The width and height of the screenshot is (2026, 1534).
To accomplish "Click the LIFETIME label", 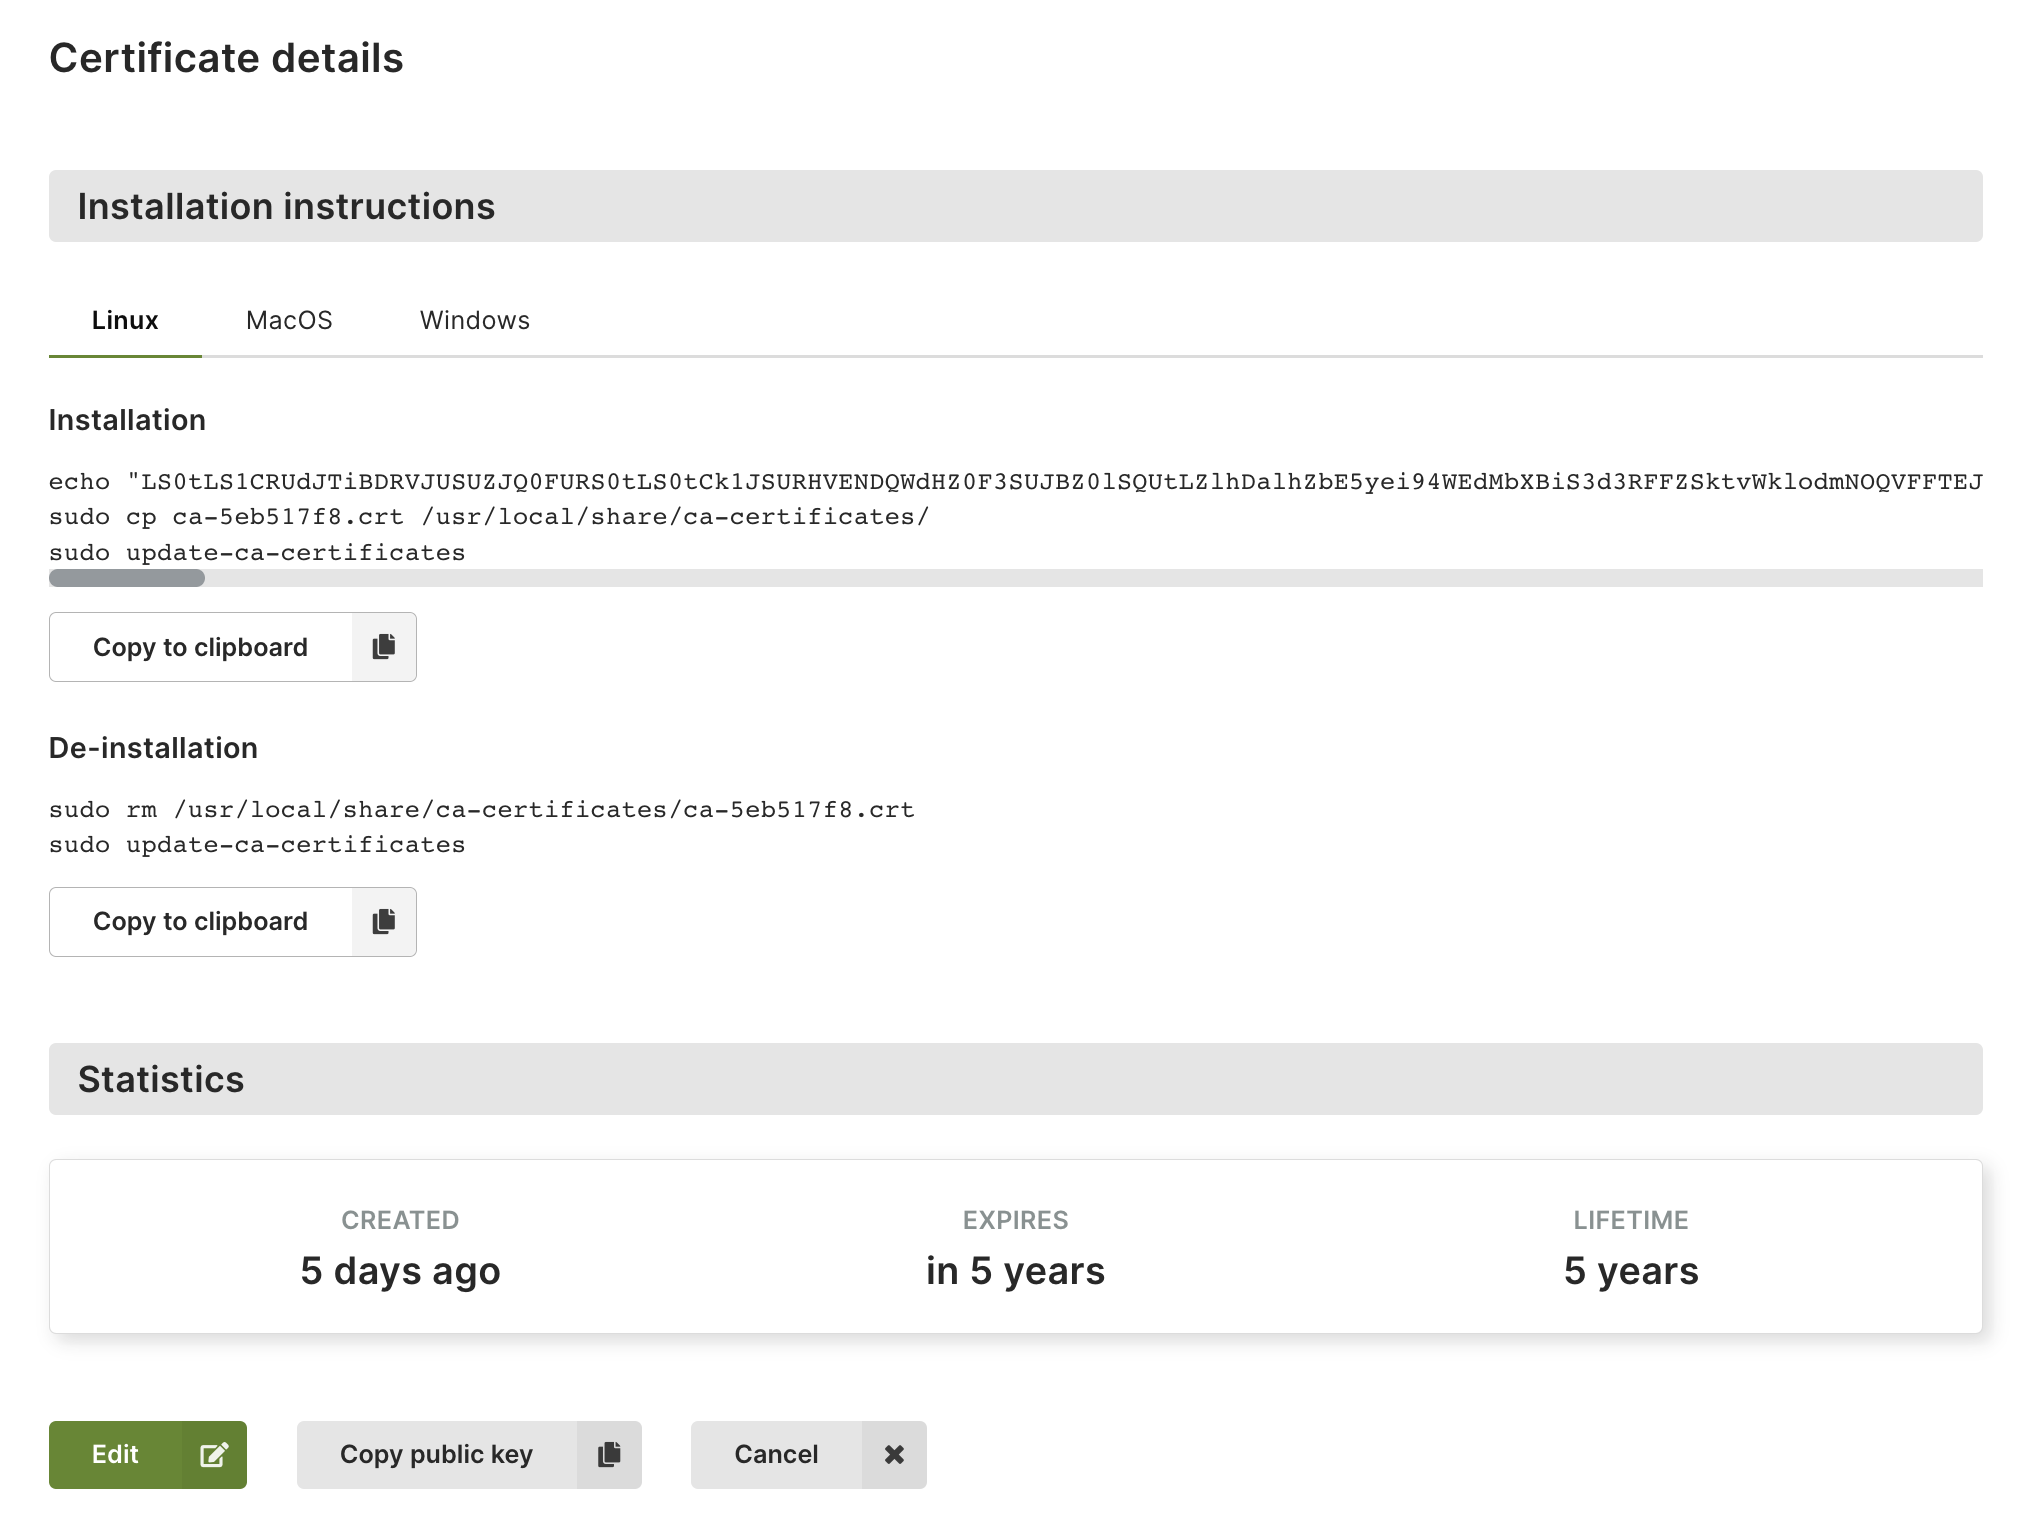I will click(x=1631, y=1220).
